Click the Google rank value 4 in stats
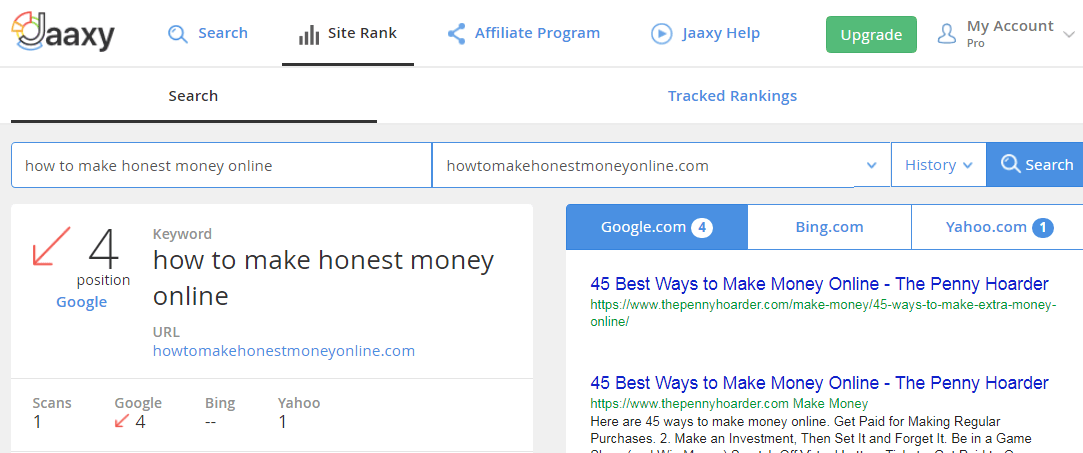 coord(140,421)
